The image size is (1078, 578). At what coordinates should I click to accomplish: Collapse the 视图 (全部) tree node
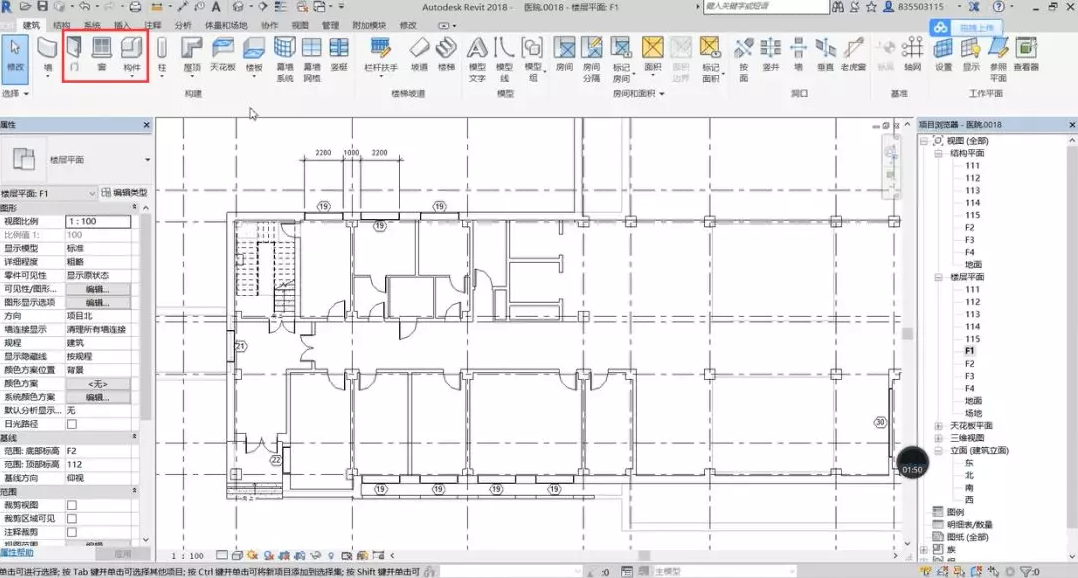924,141
